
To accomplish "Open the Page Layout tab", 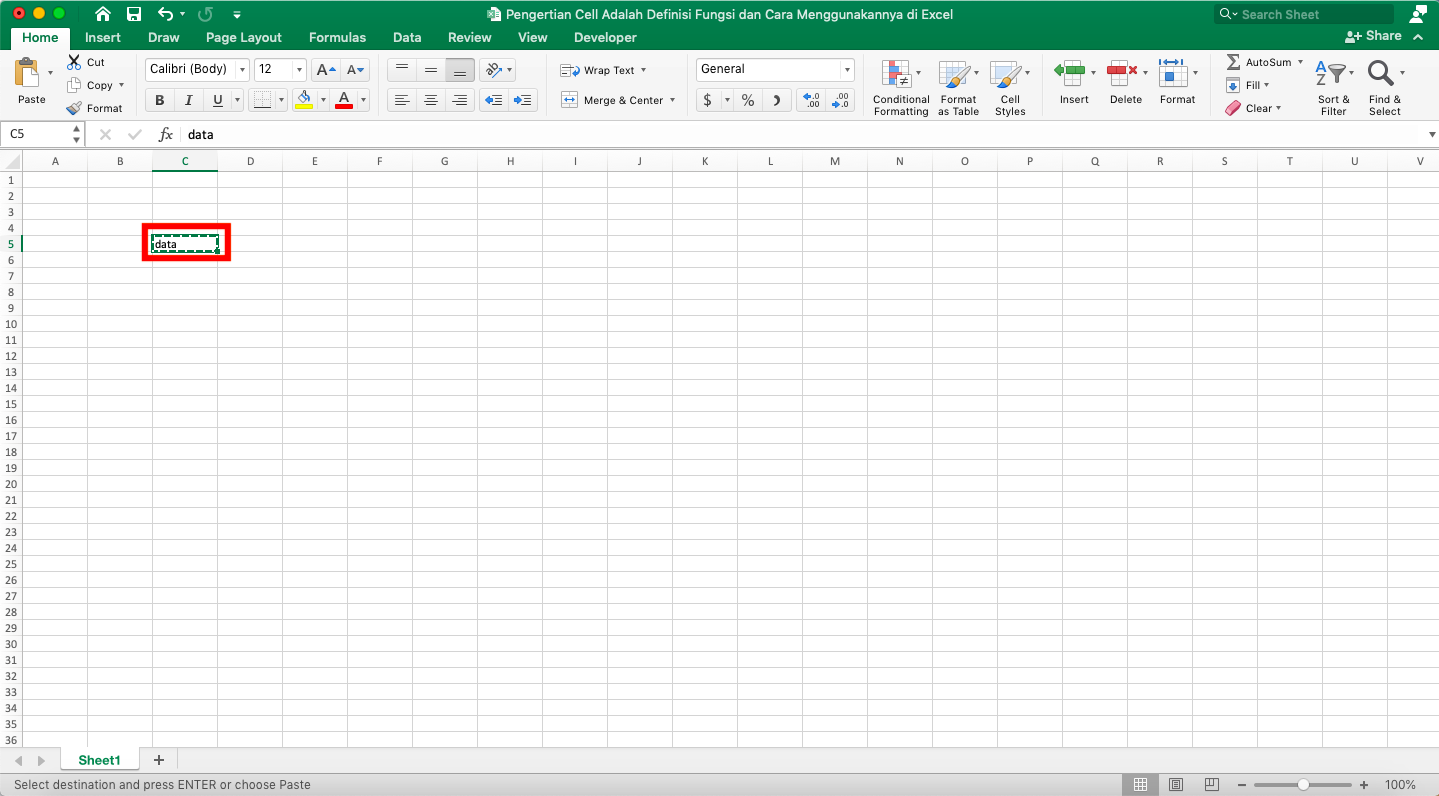I will click(x=244, y=37).
